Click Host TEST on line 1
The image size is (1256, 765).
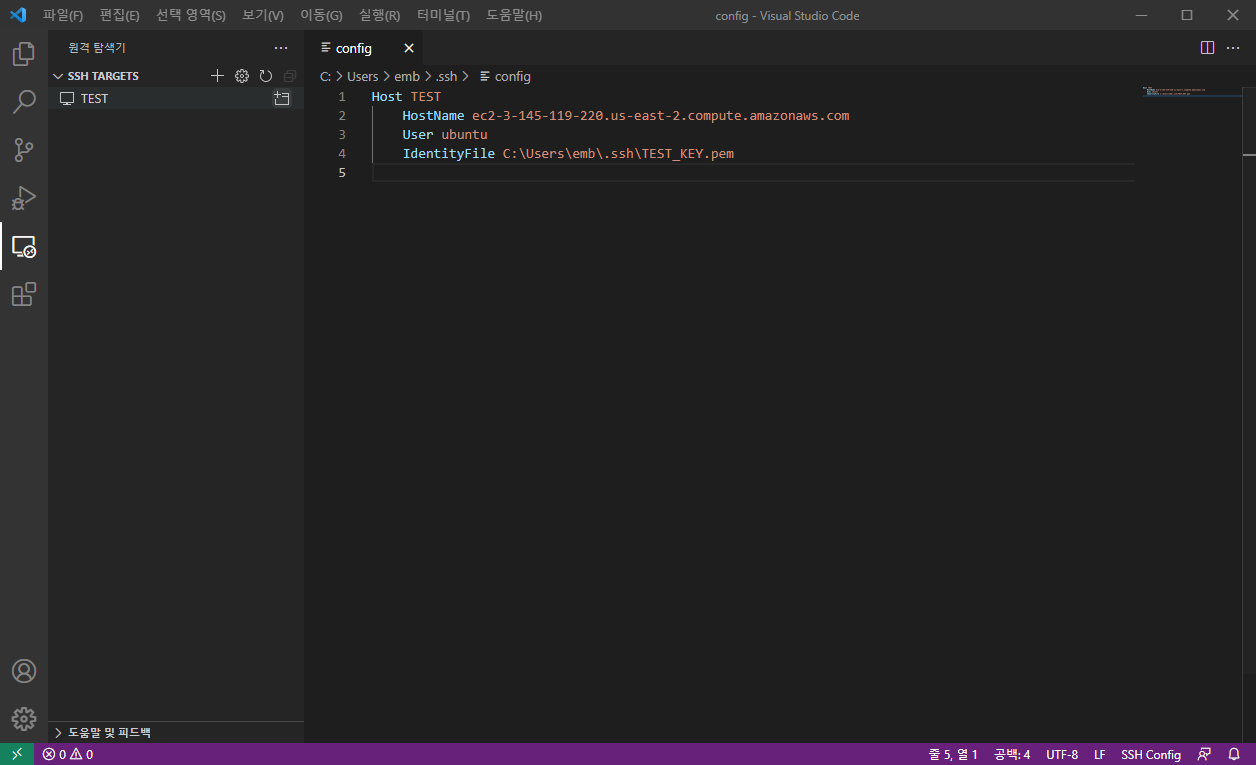[406, 97]
